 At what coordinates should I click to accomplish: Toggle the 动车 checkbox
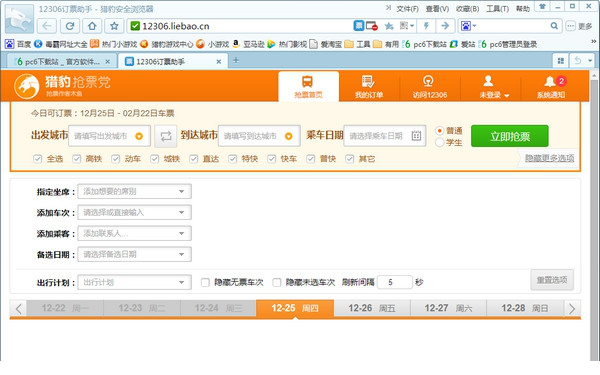(116, 158)
